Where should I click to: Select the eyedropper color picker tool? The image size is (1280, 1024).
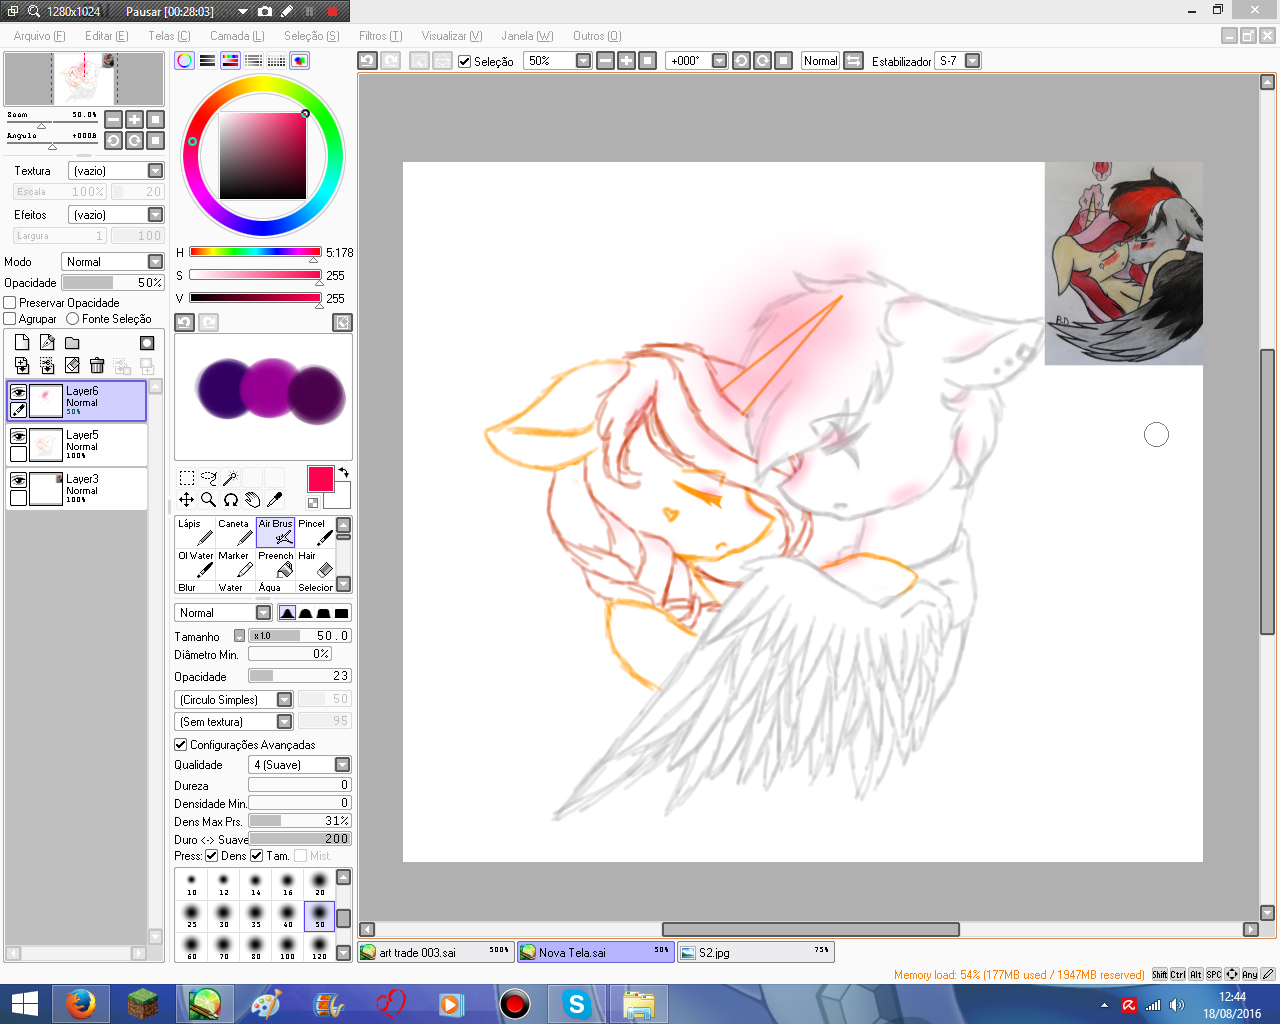(275, 499)
